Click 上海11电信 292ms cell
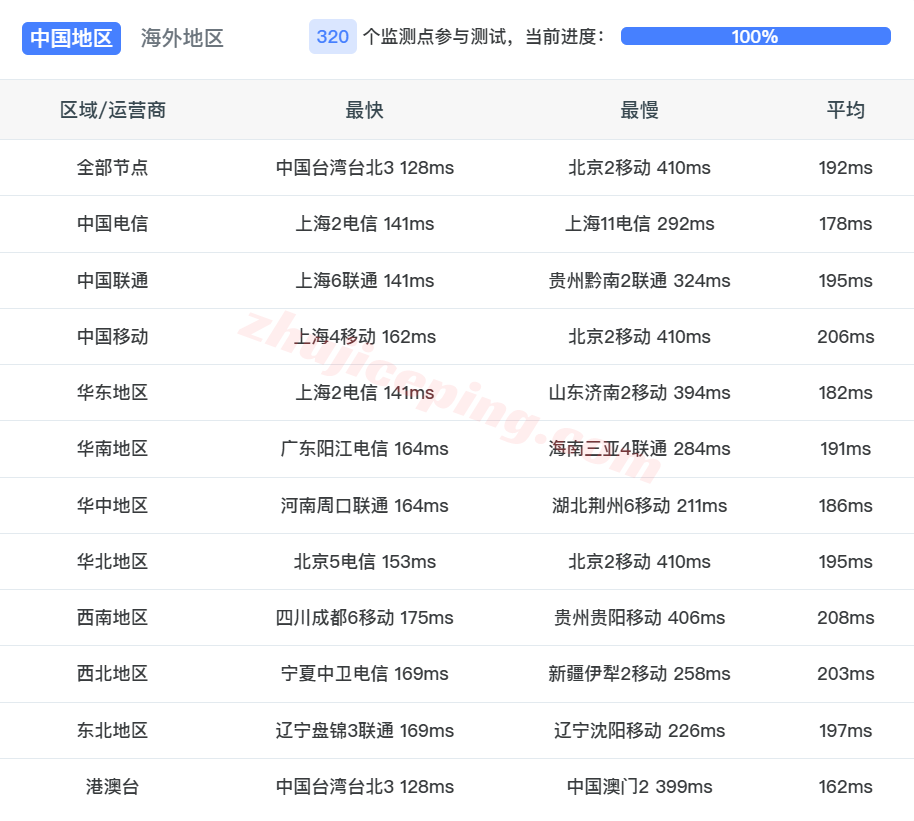This screenshot has width=914, height=821. coord(639,223)
